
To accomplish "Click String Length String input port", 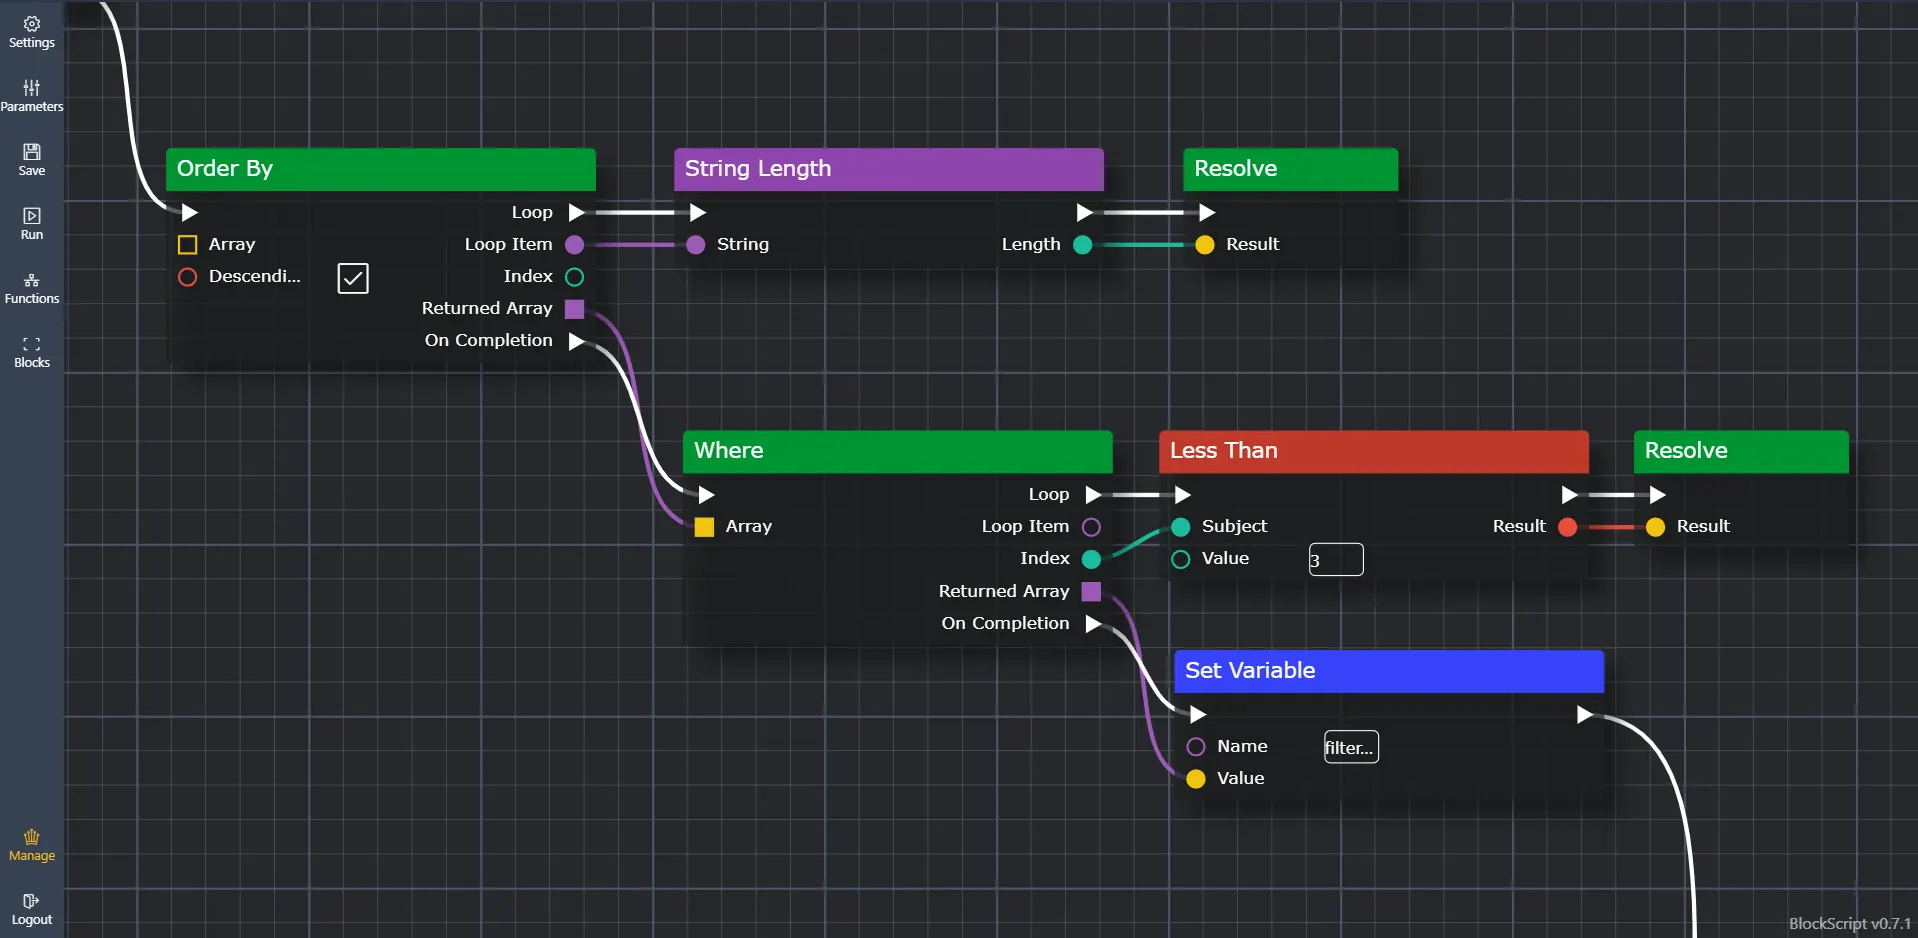I will tap(696, 245).
